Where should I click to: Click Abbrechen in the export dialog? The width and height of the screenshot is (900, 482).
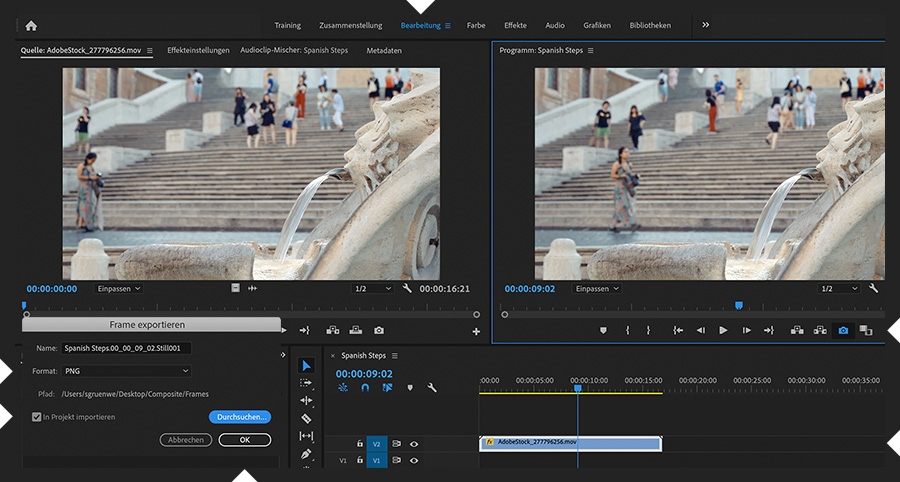coord(186,440)
